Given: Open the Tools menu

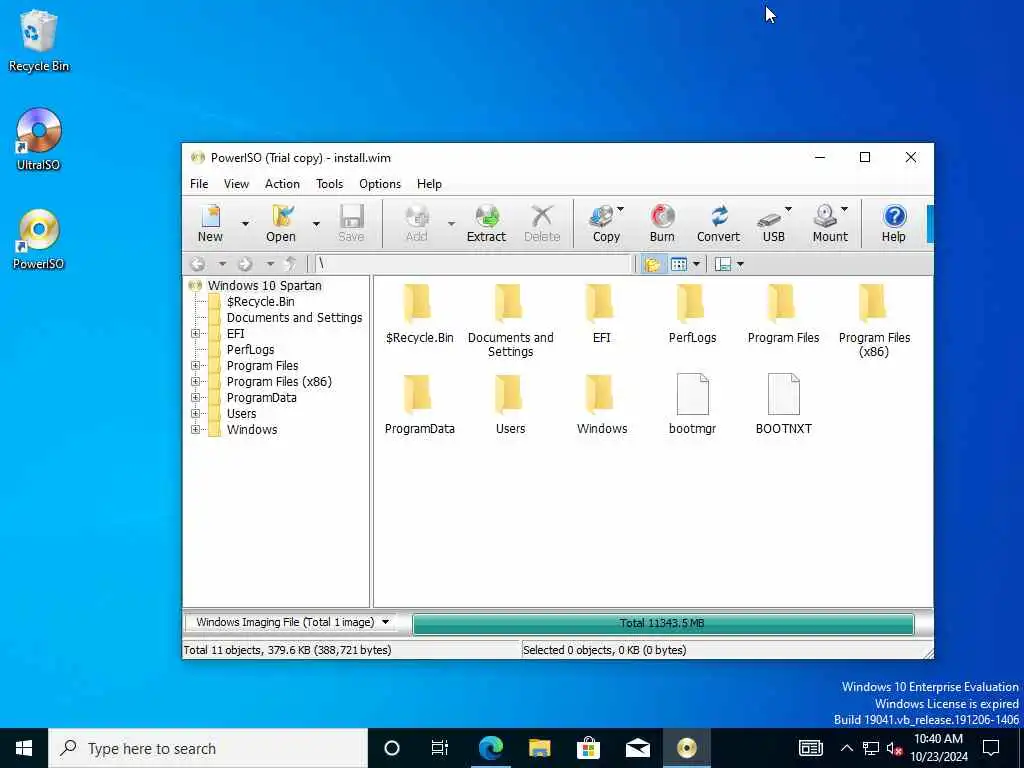Looking at the screenshot, I should (330, 184).
